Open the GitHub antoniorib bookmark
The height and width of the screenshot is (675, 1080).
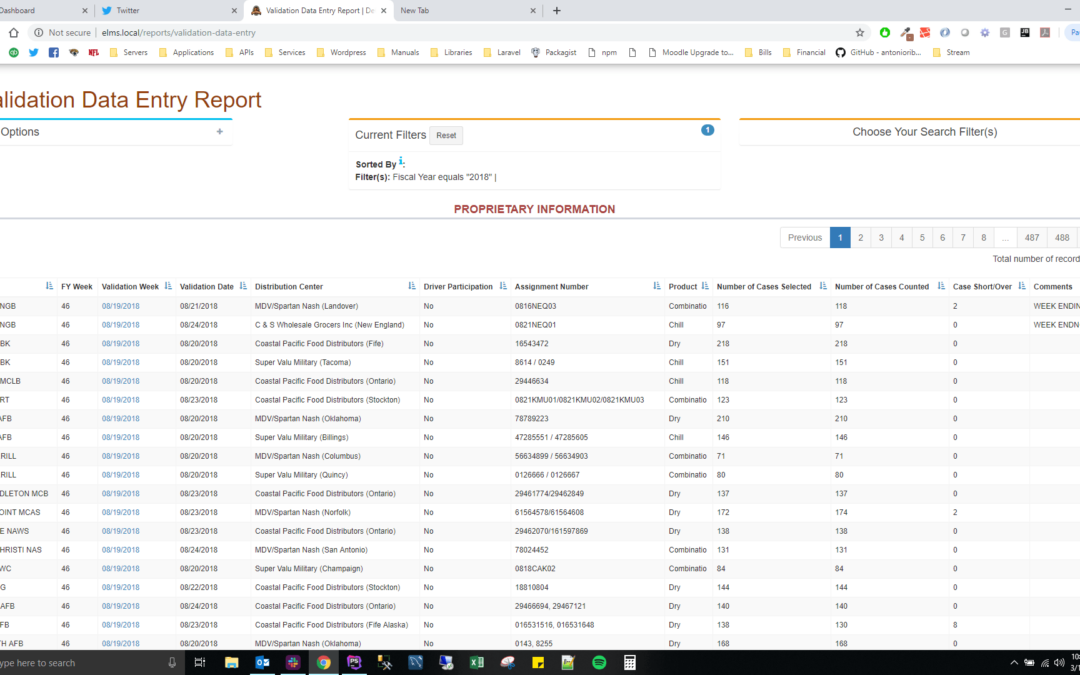pyautogui.click(x=878, y=52)
